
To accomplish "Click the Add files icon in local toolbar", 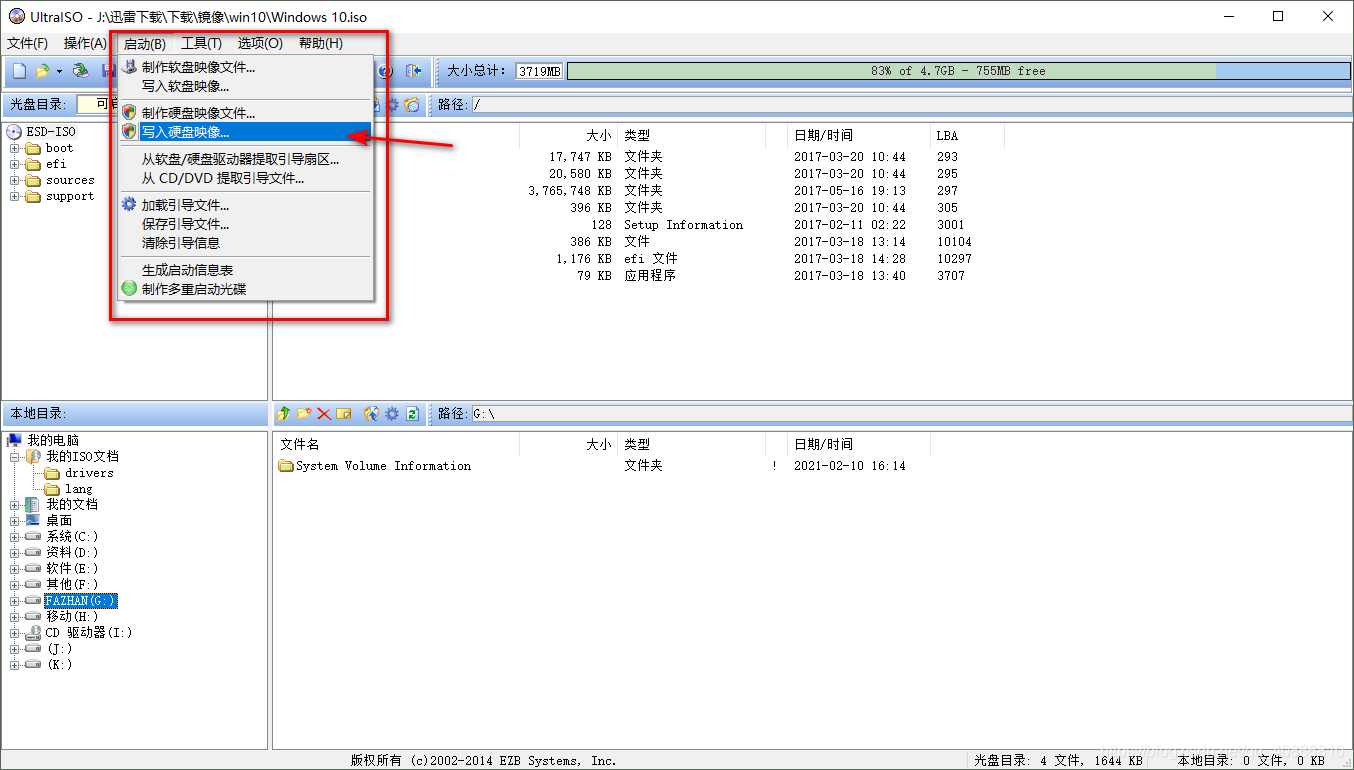I will coord(372,413).
